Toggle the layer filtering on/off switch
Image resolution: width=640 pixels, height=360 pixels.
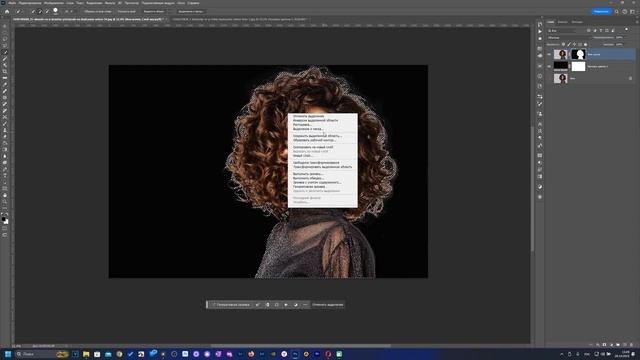coord(627,30)
